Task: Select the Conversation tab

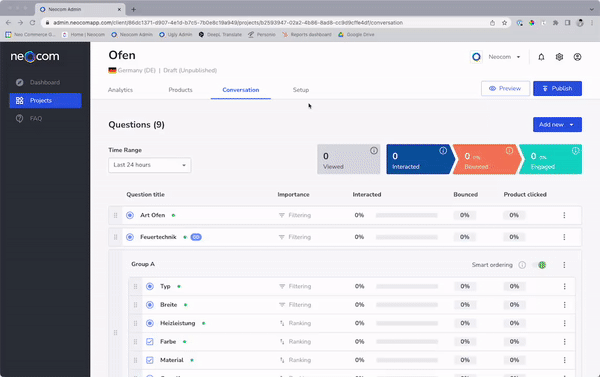Action: click(241, 90)
